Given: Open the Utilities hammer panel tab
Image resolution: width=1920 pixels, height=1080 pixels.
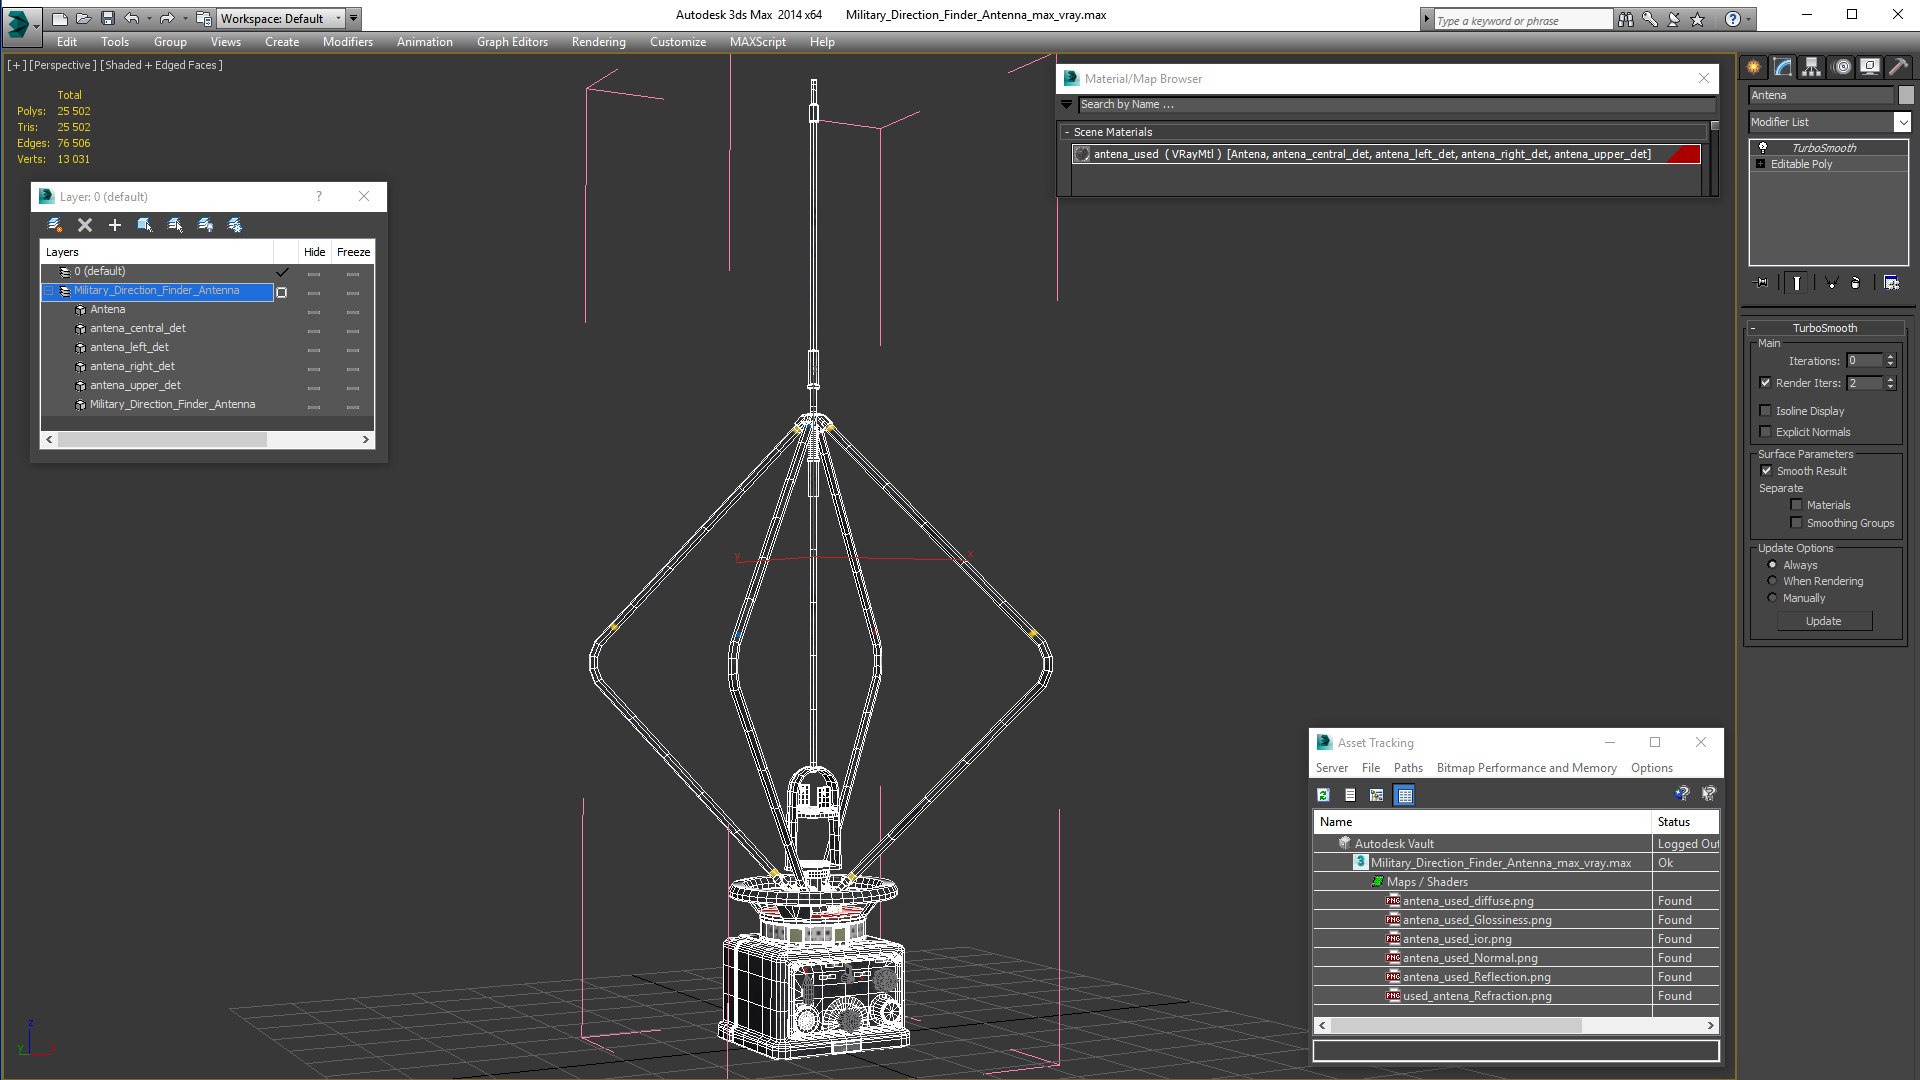Looking at the screenshot, I should click(1899, 67).
